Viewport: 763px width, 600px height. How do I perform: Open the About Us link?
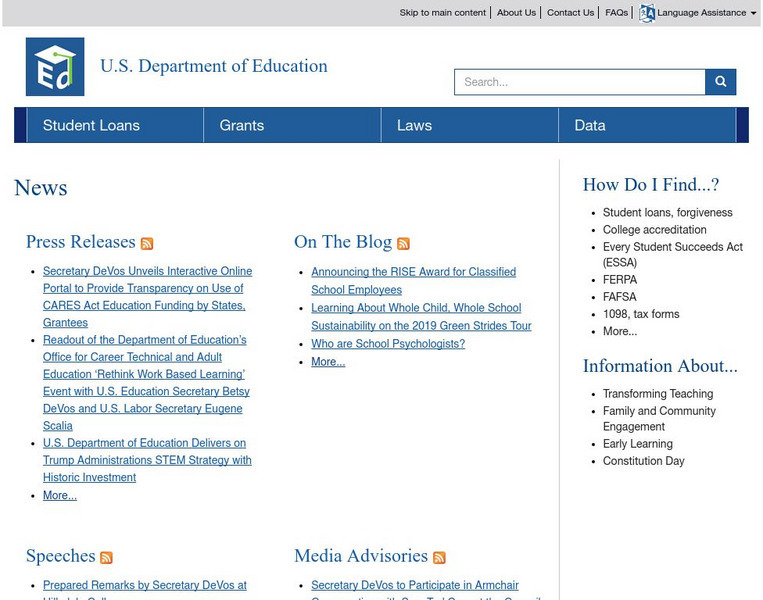(516, 13)
